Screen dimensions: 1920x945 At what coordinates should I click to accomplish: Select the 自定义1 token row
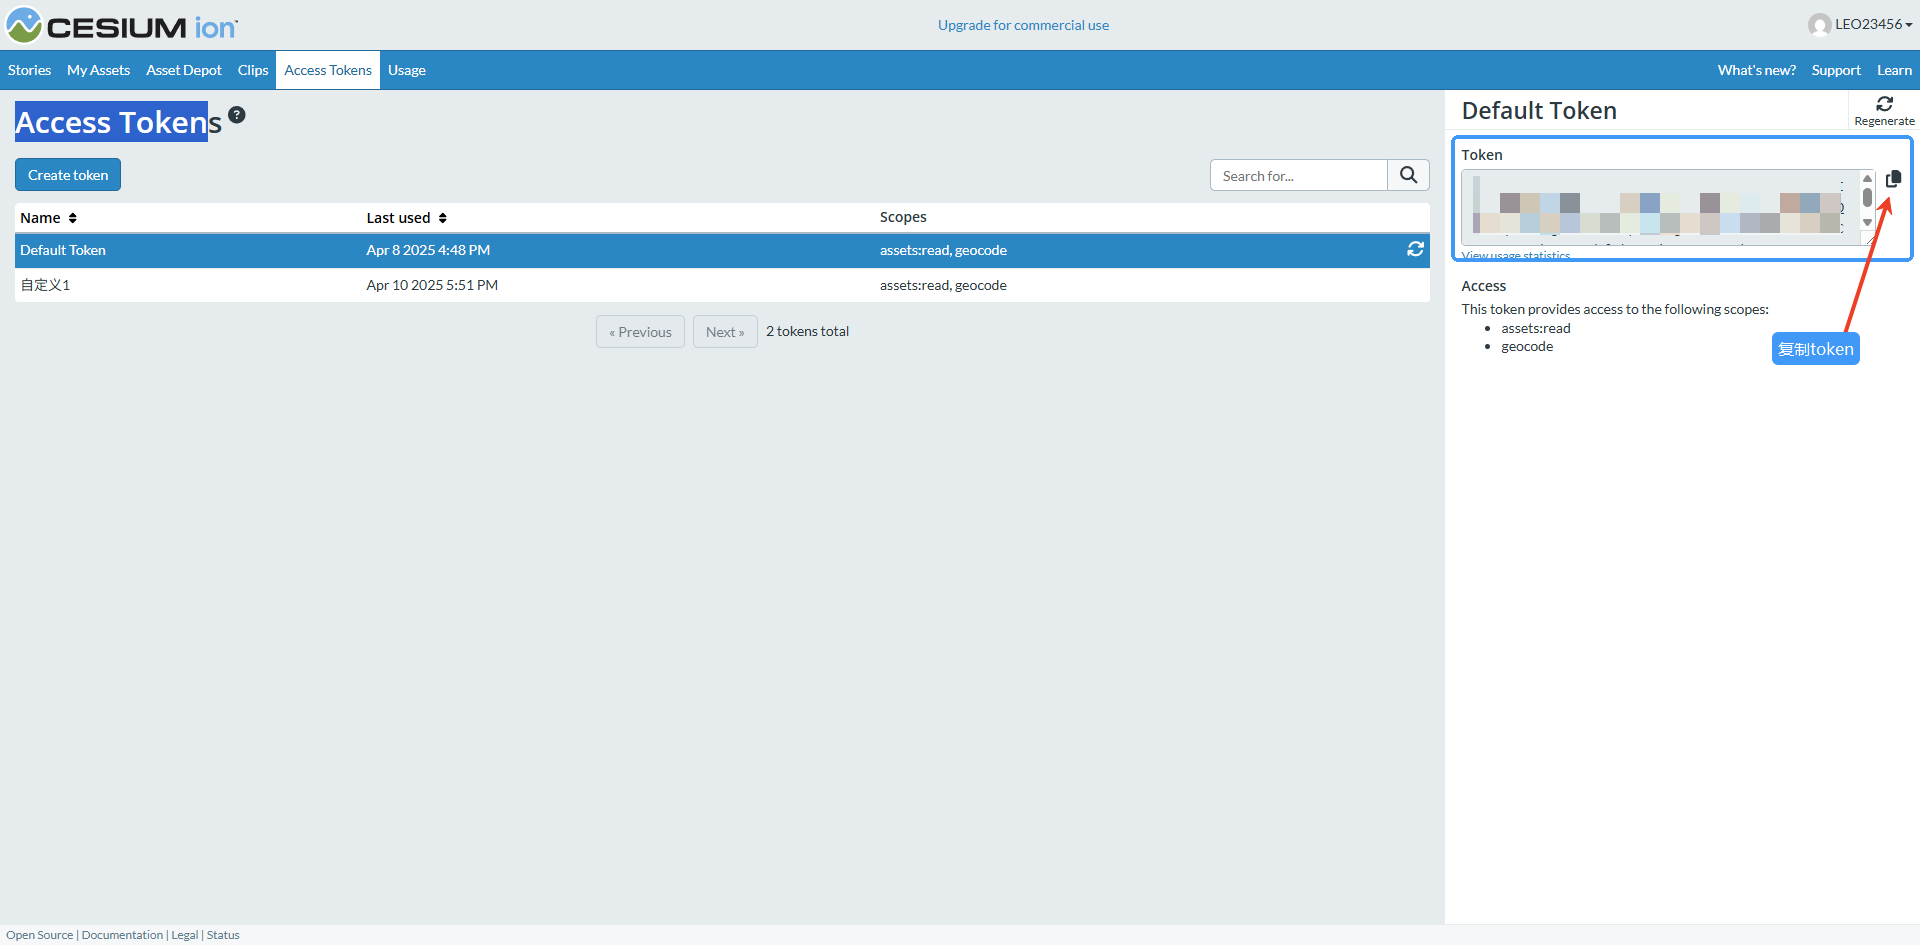tap(722, 285)
